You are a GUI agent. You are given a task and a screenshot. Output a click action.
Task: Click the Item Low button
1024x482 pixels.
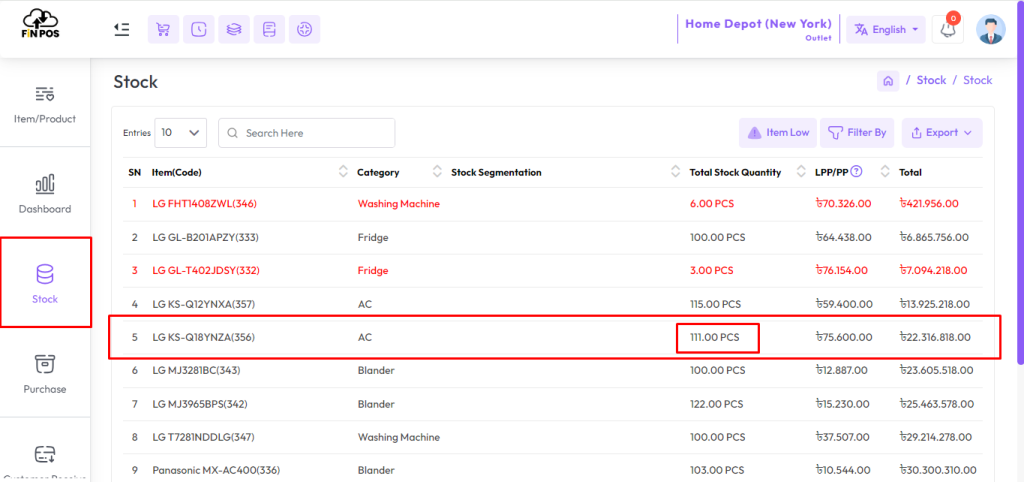click(778, 133)
